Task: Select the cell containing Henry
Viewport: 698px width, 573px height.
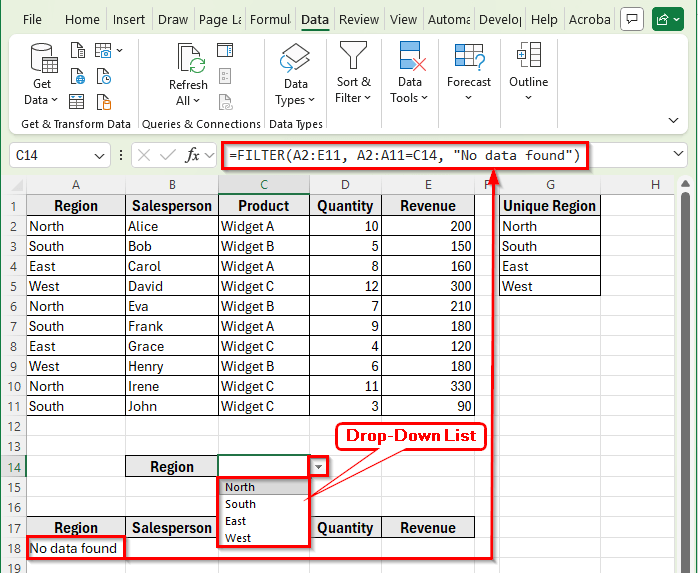Action: tap(172, 366)
